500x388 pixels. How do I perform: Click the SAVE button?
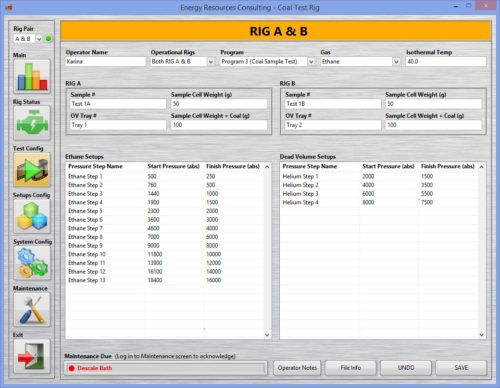click(x=461, y=368)
